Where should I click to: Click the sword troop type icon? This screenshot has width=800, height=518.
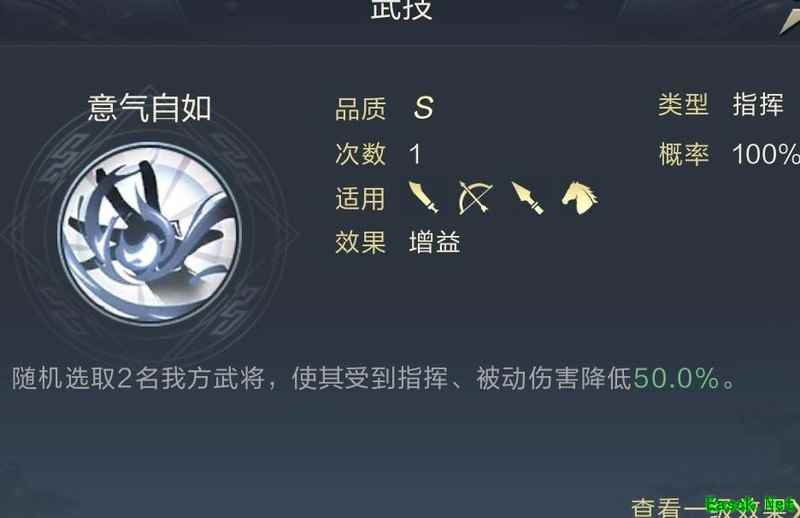(423, 197)
